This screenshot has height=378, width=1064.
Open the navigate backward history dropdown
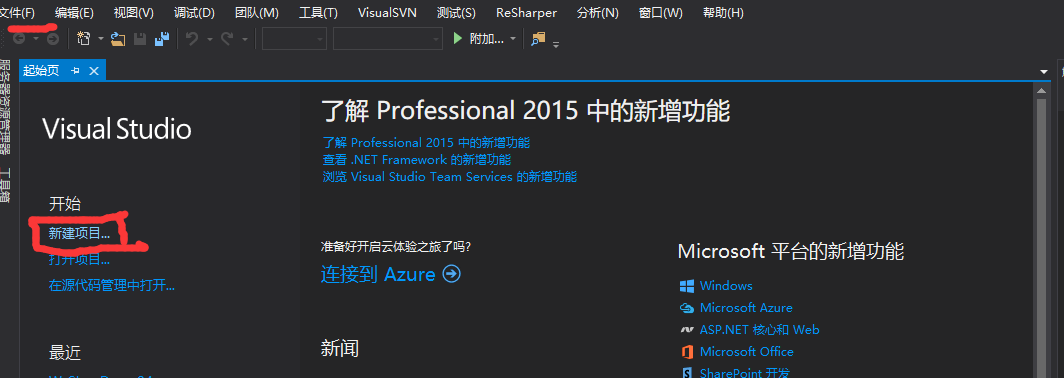36,39
